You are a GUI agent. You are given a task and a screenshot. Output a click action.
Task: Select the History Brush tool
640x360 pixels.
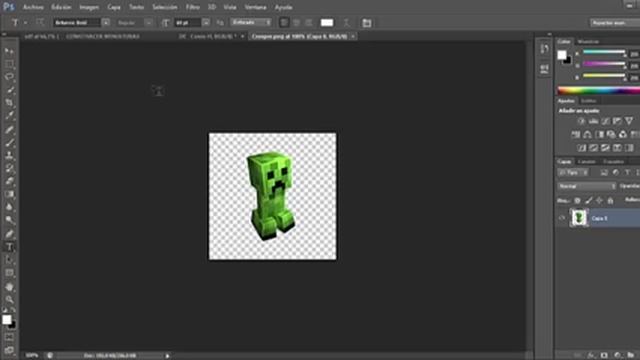[9, 168]
